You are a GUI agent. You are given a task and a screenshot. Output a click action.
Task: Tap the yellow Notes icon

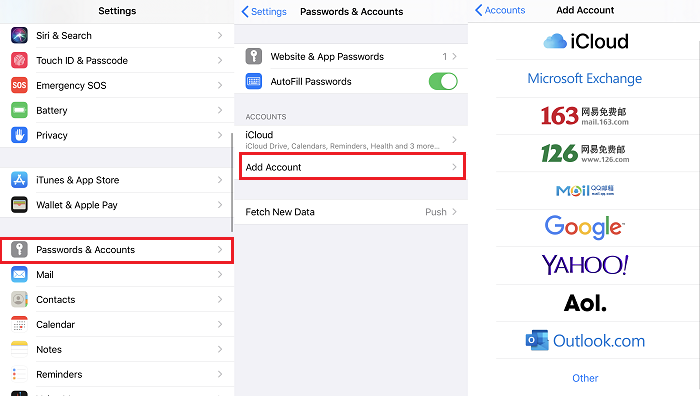click(19, 350)
